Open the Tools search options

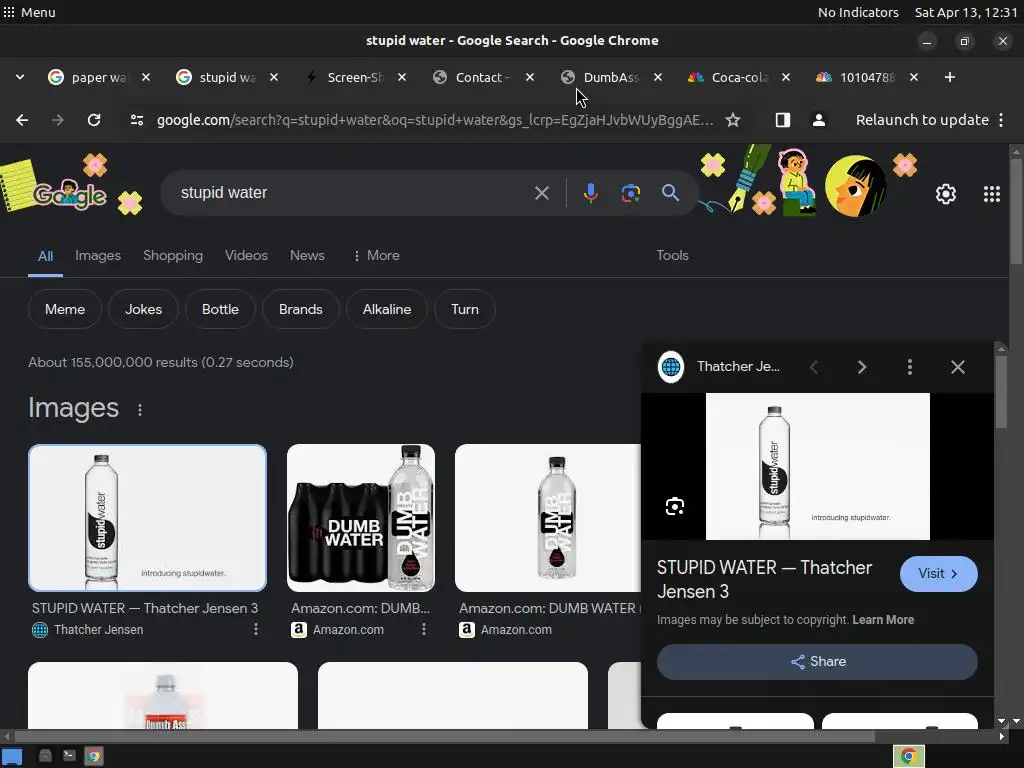(x=672, y=255)
